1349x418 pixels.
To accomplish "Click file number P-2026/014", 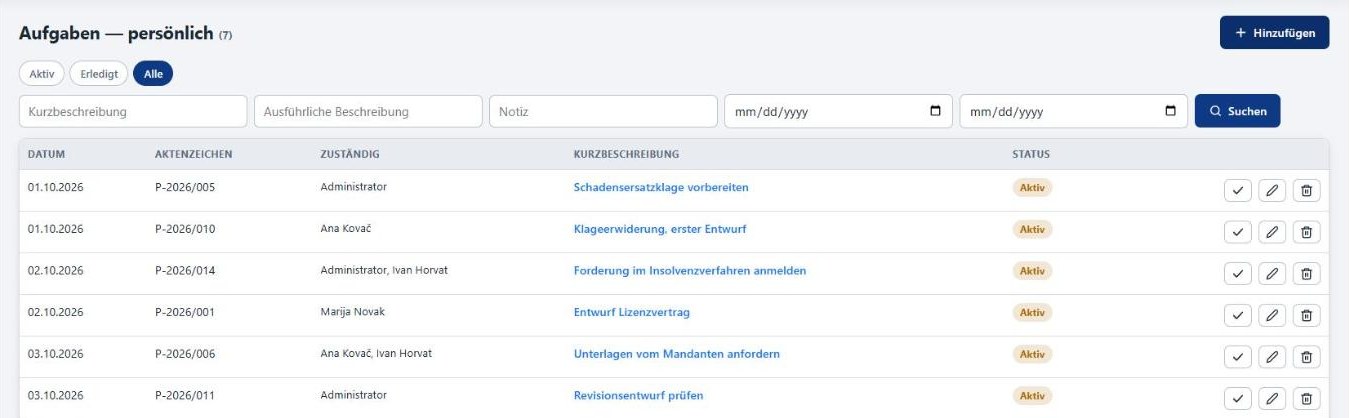I will pos(185,271).
